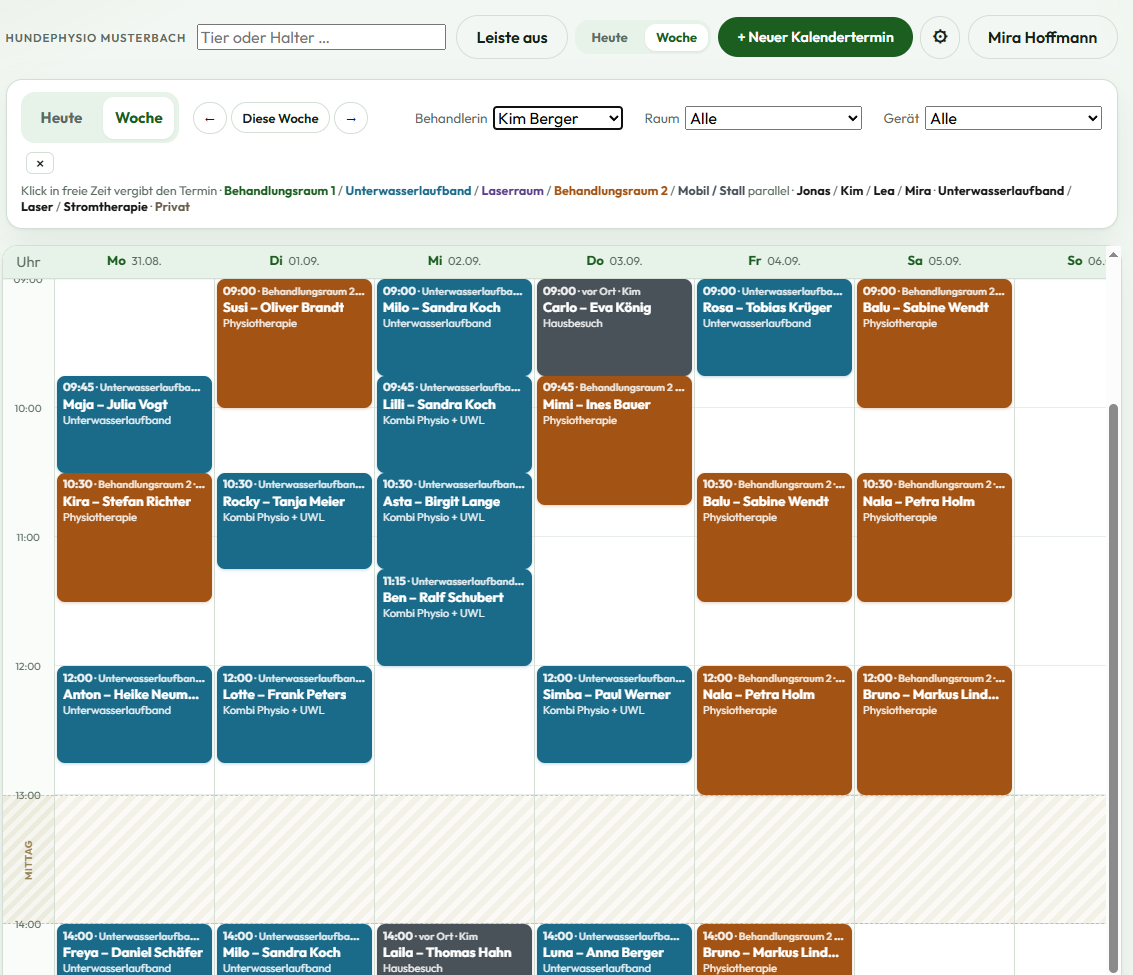Open appointment 'Rosa – Tobias Krüger'

pyautogui.click(x=774, y=327)
